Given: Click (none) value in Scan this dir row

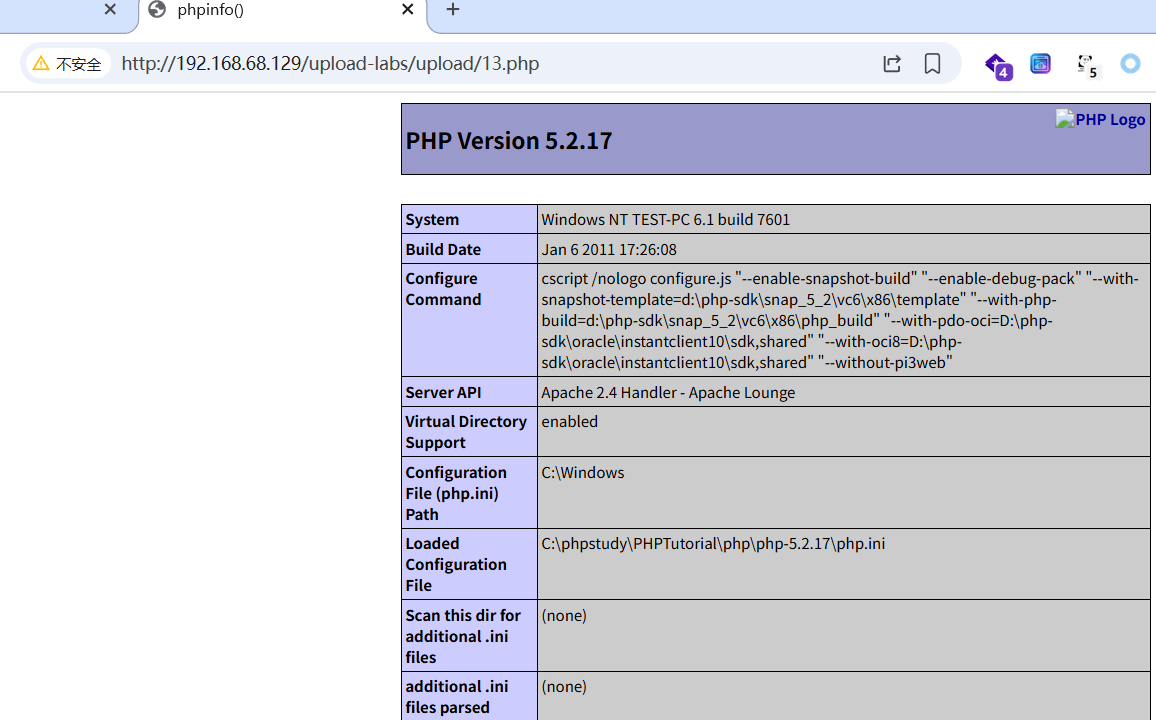Looking at the screenshot, I should [564, 615].
